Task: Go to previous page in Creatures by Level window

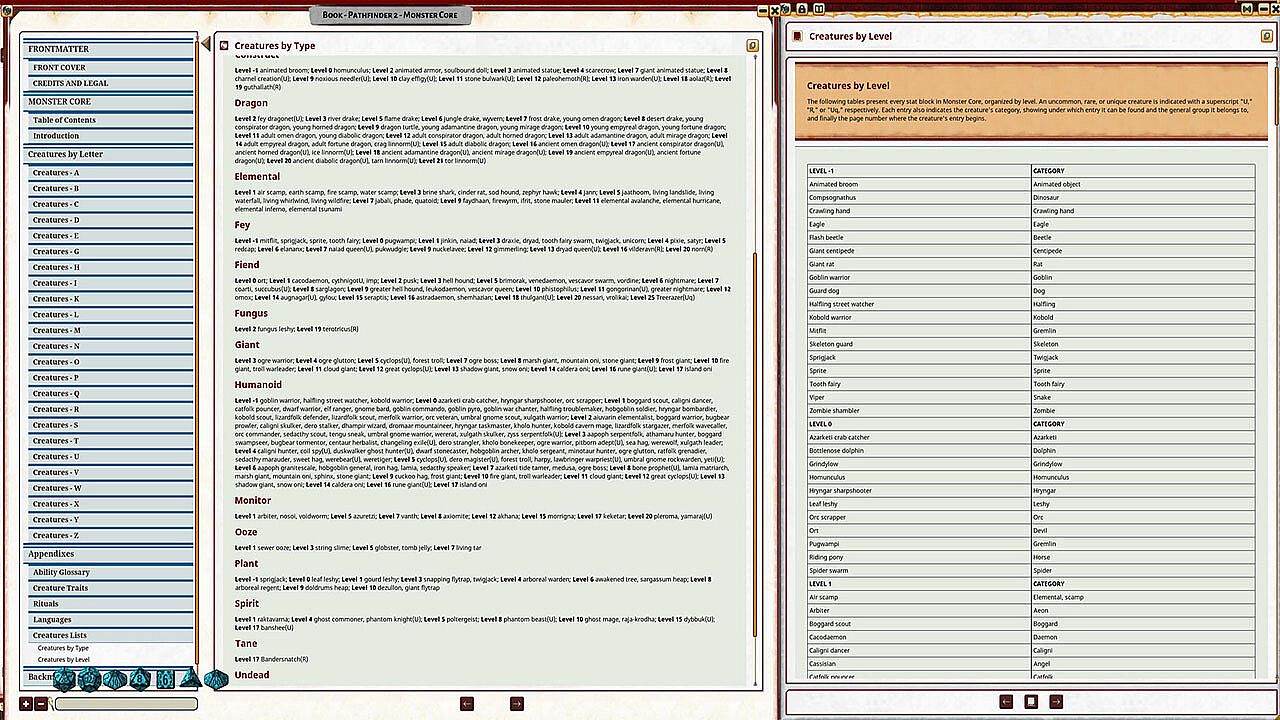Action: [x=1007, y=702]
